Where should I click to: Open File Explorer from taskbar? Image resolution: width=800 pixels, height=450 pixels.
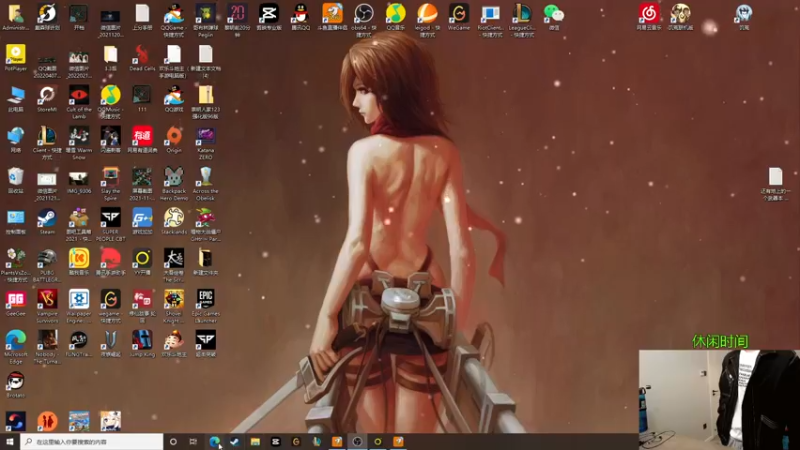tap(255, 441)
